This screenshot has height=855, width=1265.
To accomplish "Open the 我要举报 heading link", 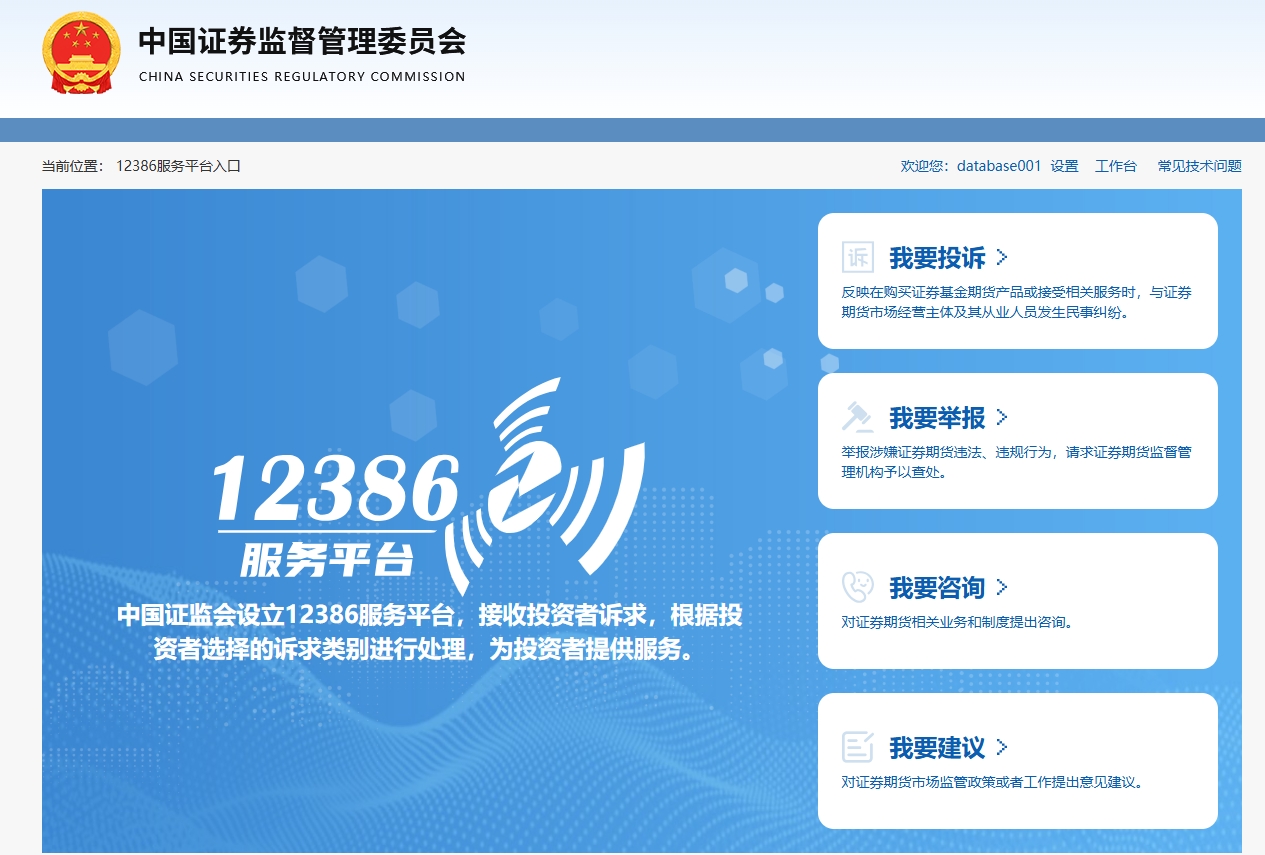I will click(x=937, y=418).
